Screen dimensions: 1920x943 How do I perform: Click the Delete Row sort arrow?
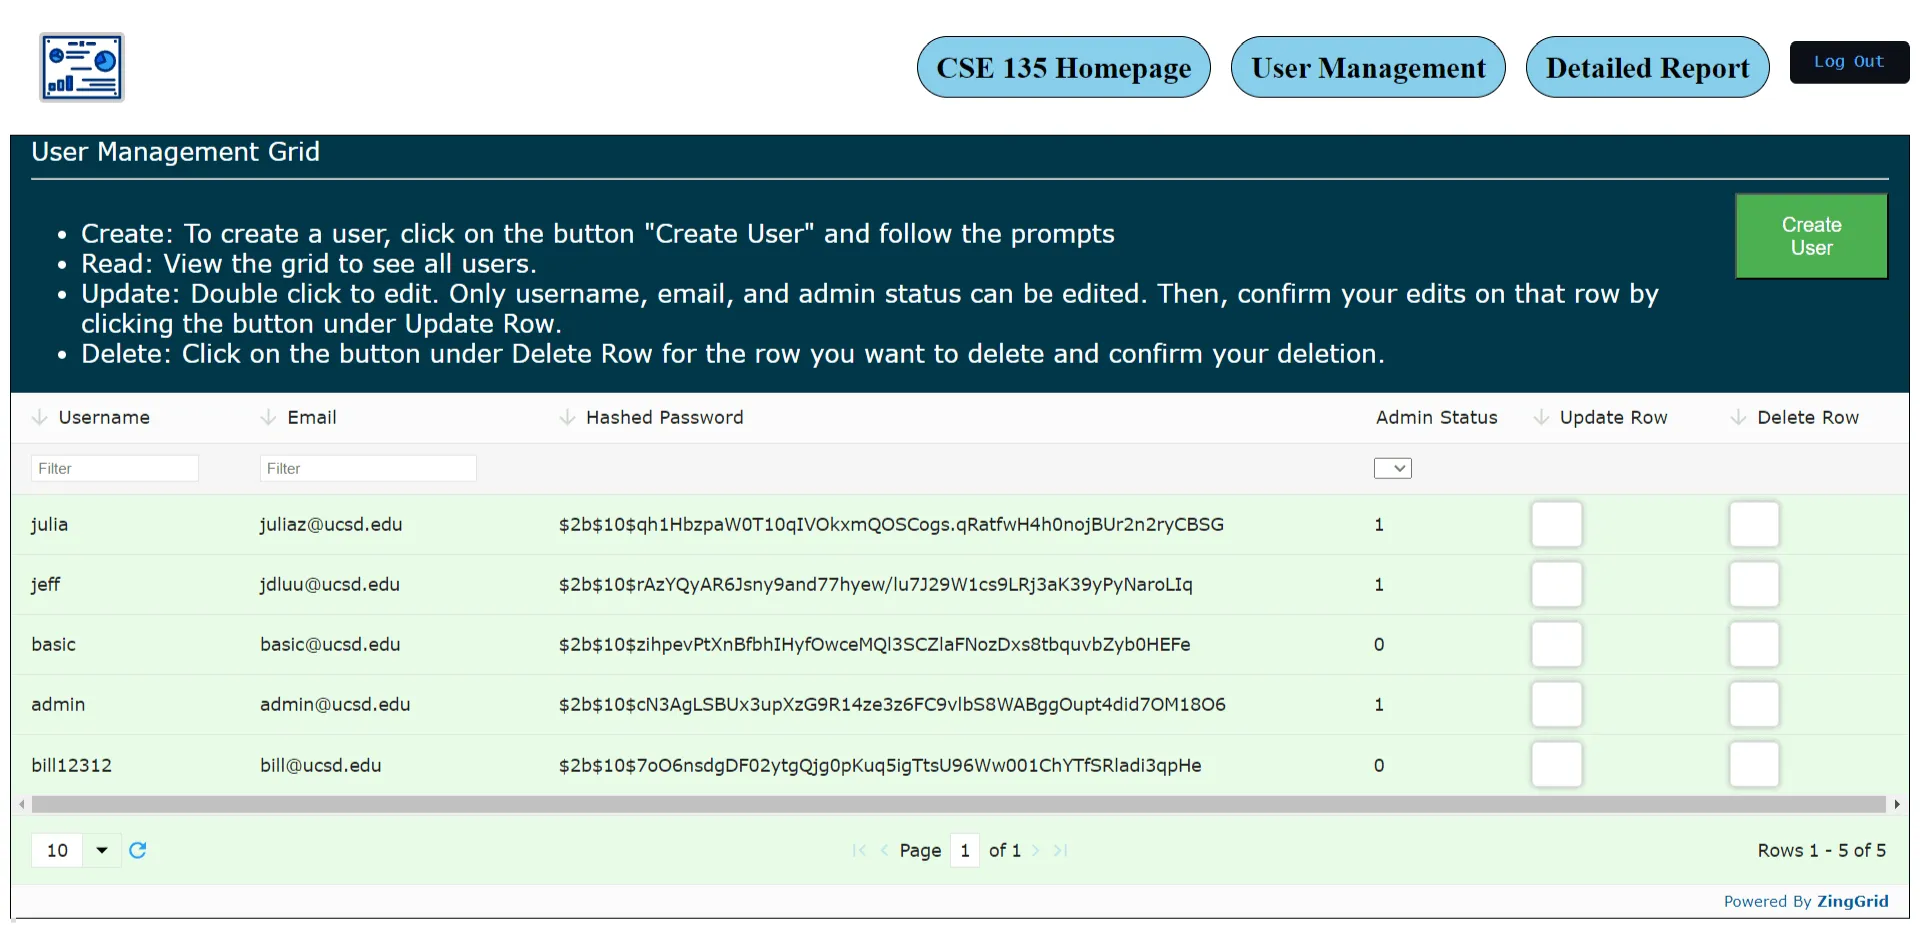[1736, 417]
